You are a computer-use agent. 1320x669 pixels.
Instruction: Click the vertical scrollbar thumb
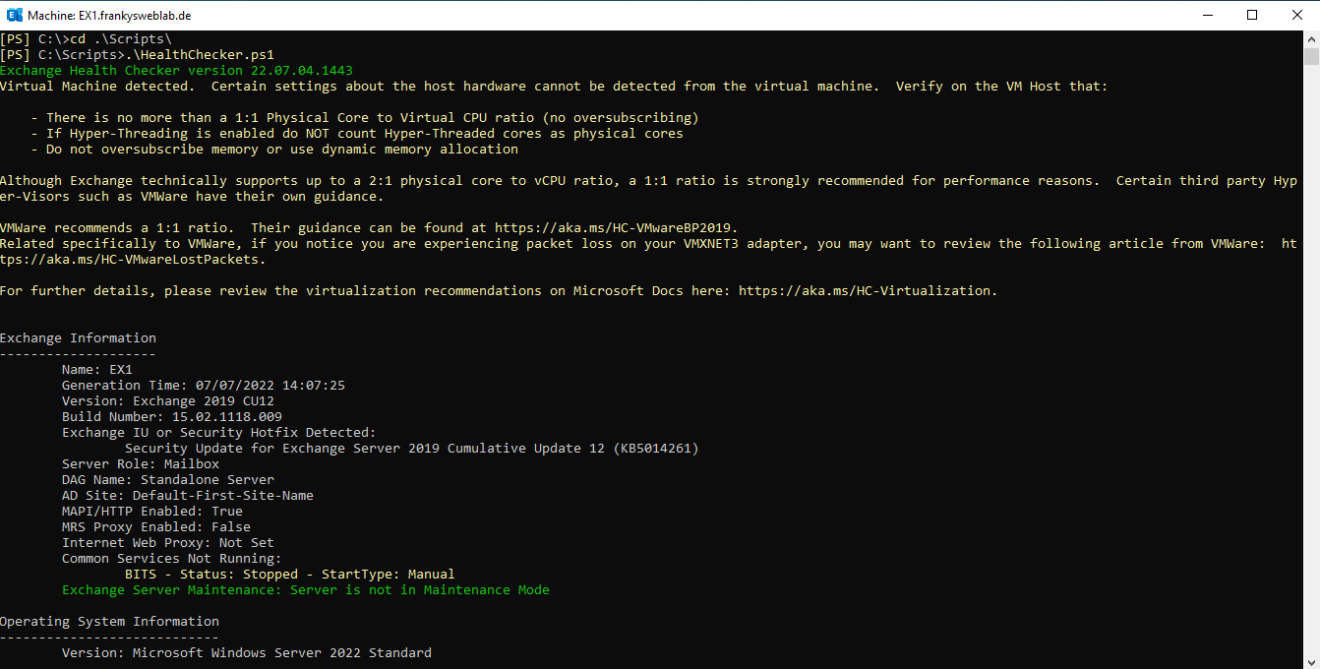(x=1311, y=55)
